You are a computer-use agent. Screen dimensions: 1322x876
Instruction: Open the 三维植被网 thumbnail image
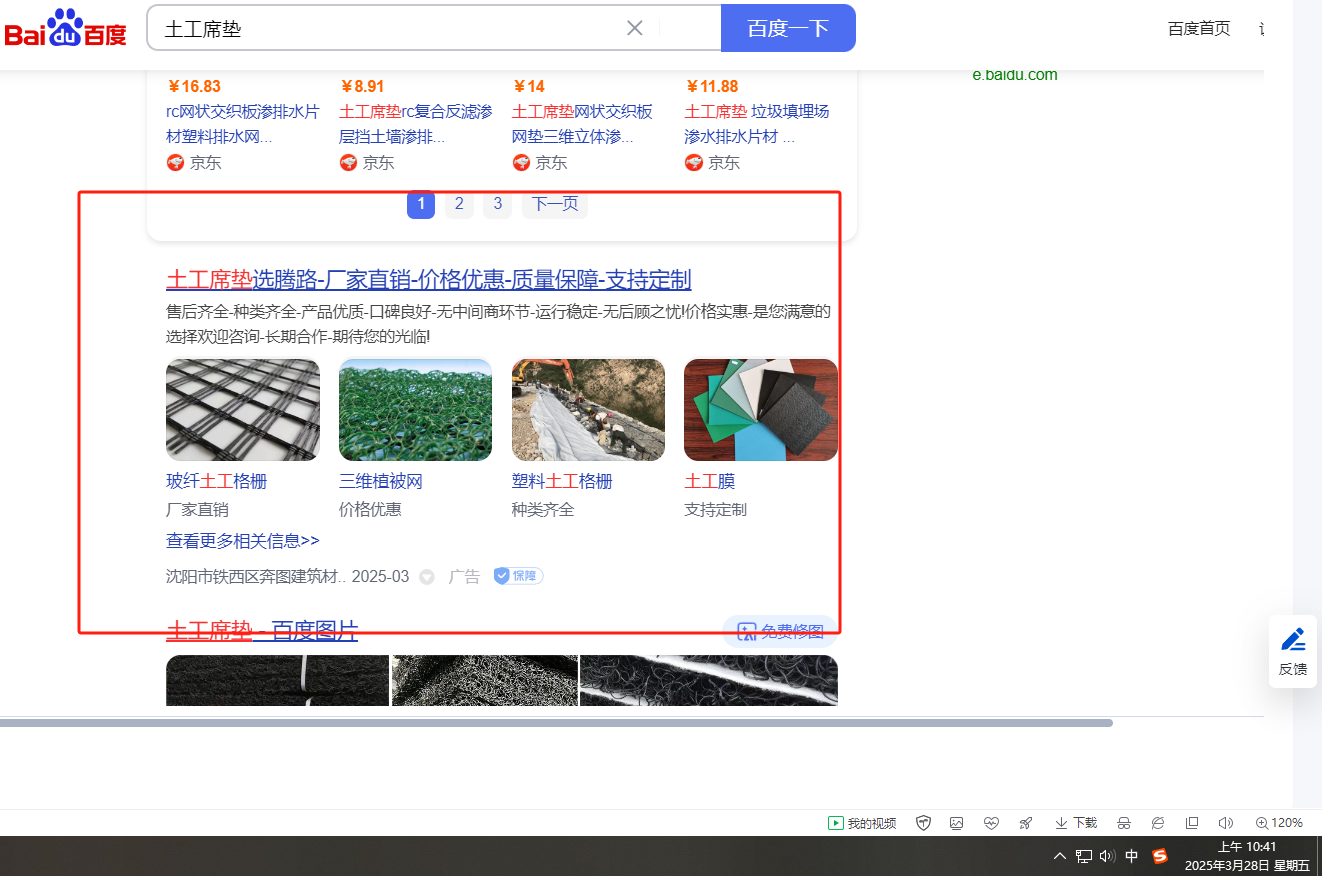pos(416,410)
